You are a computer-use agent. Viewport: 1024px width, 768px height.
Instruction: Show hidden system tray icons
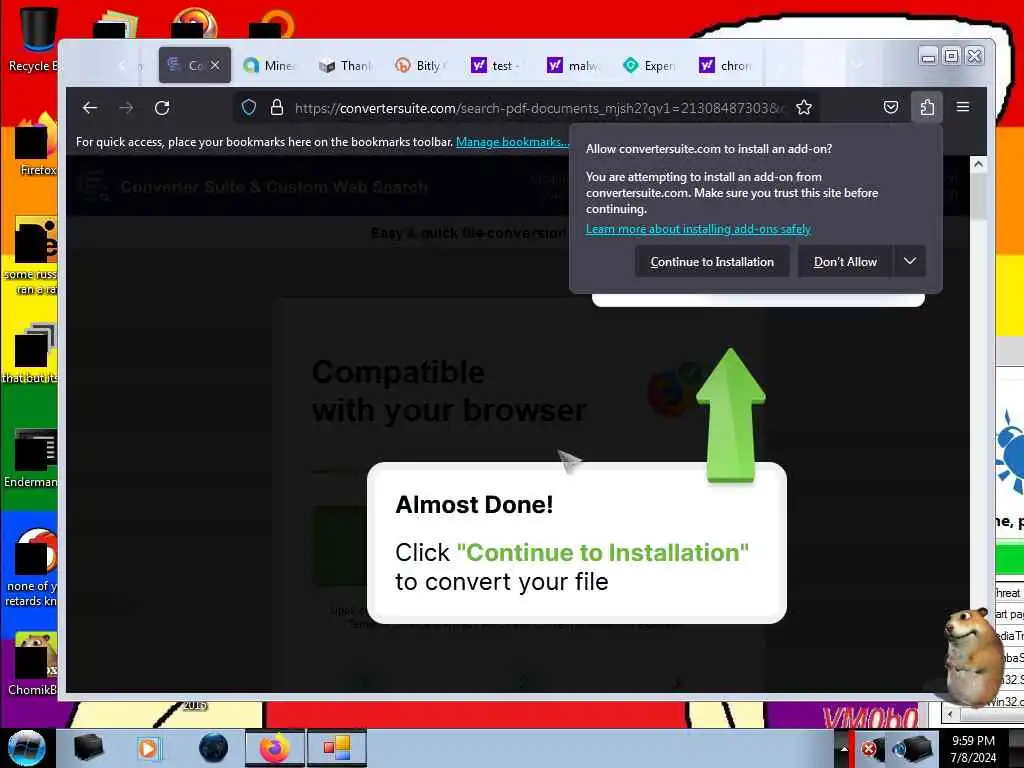(843, 749)
